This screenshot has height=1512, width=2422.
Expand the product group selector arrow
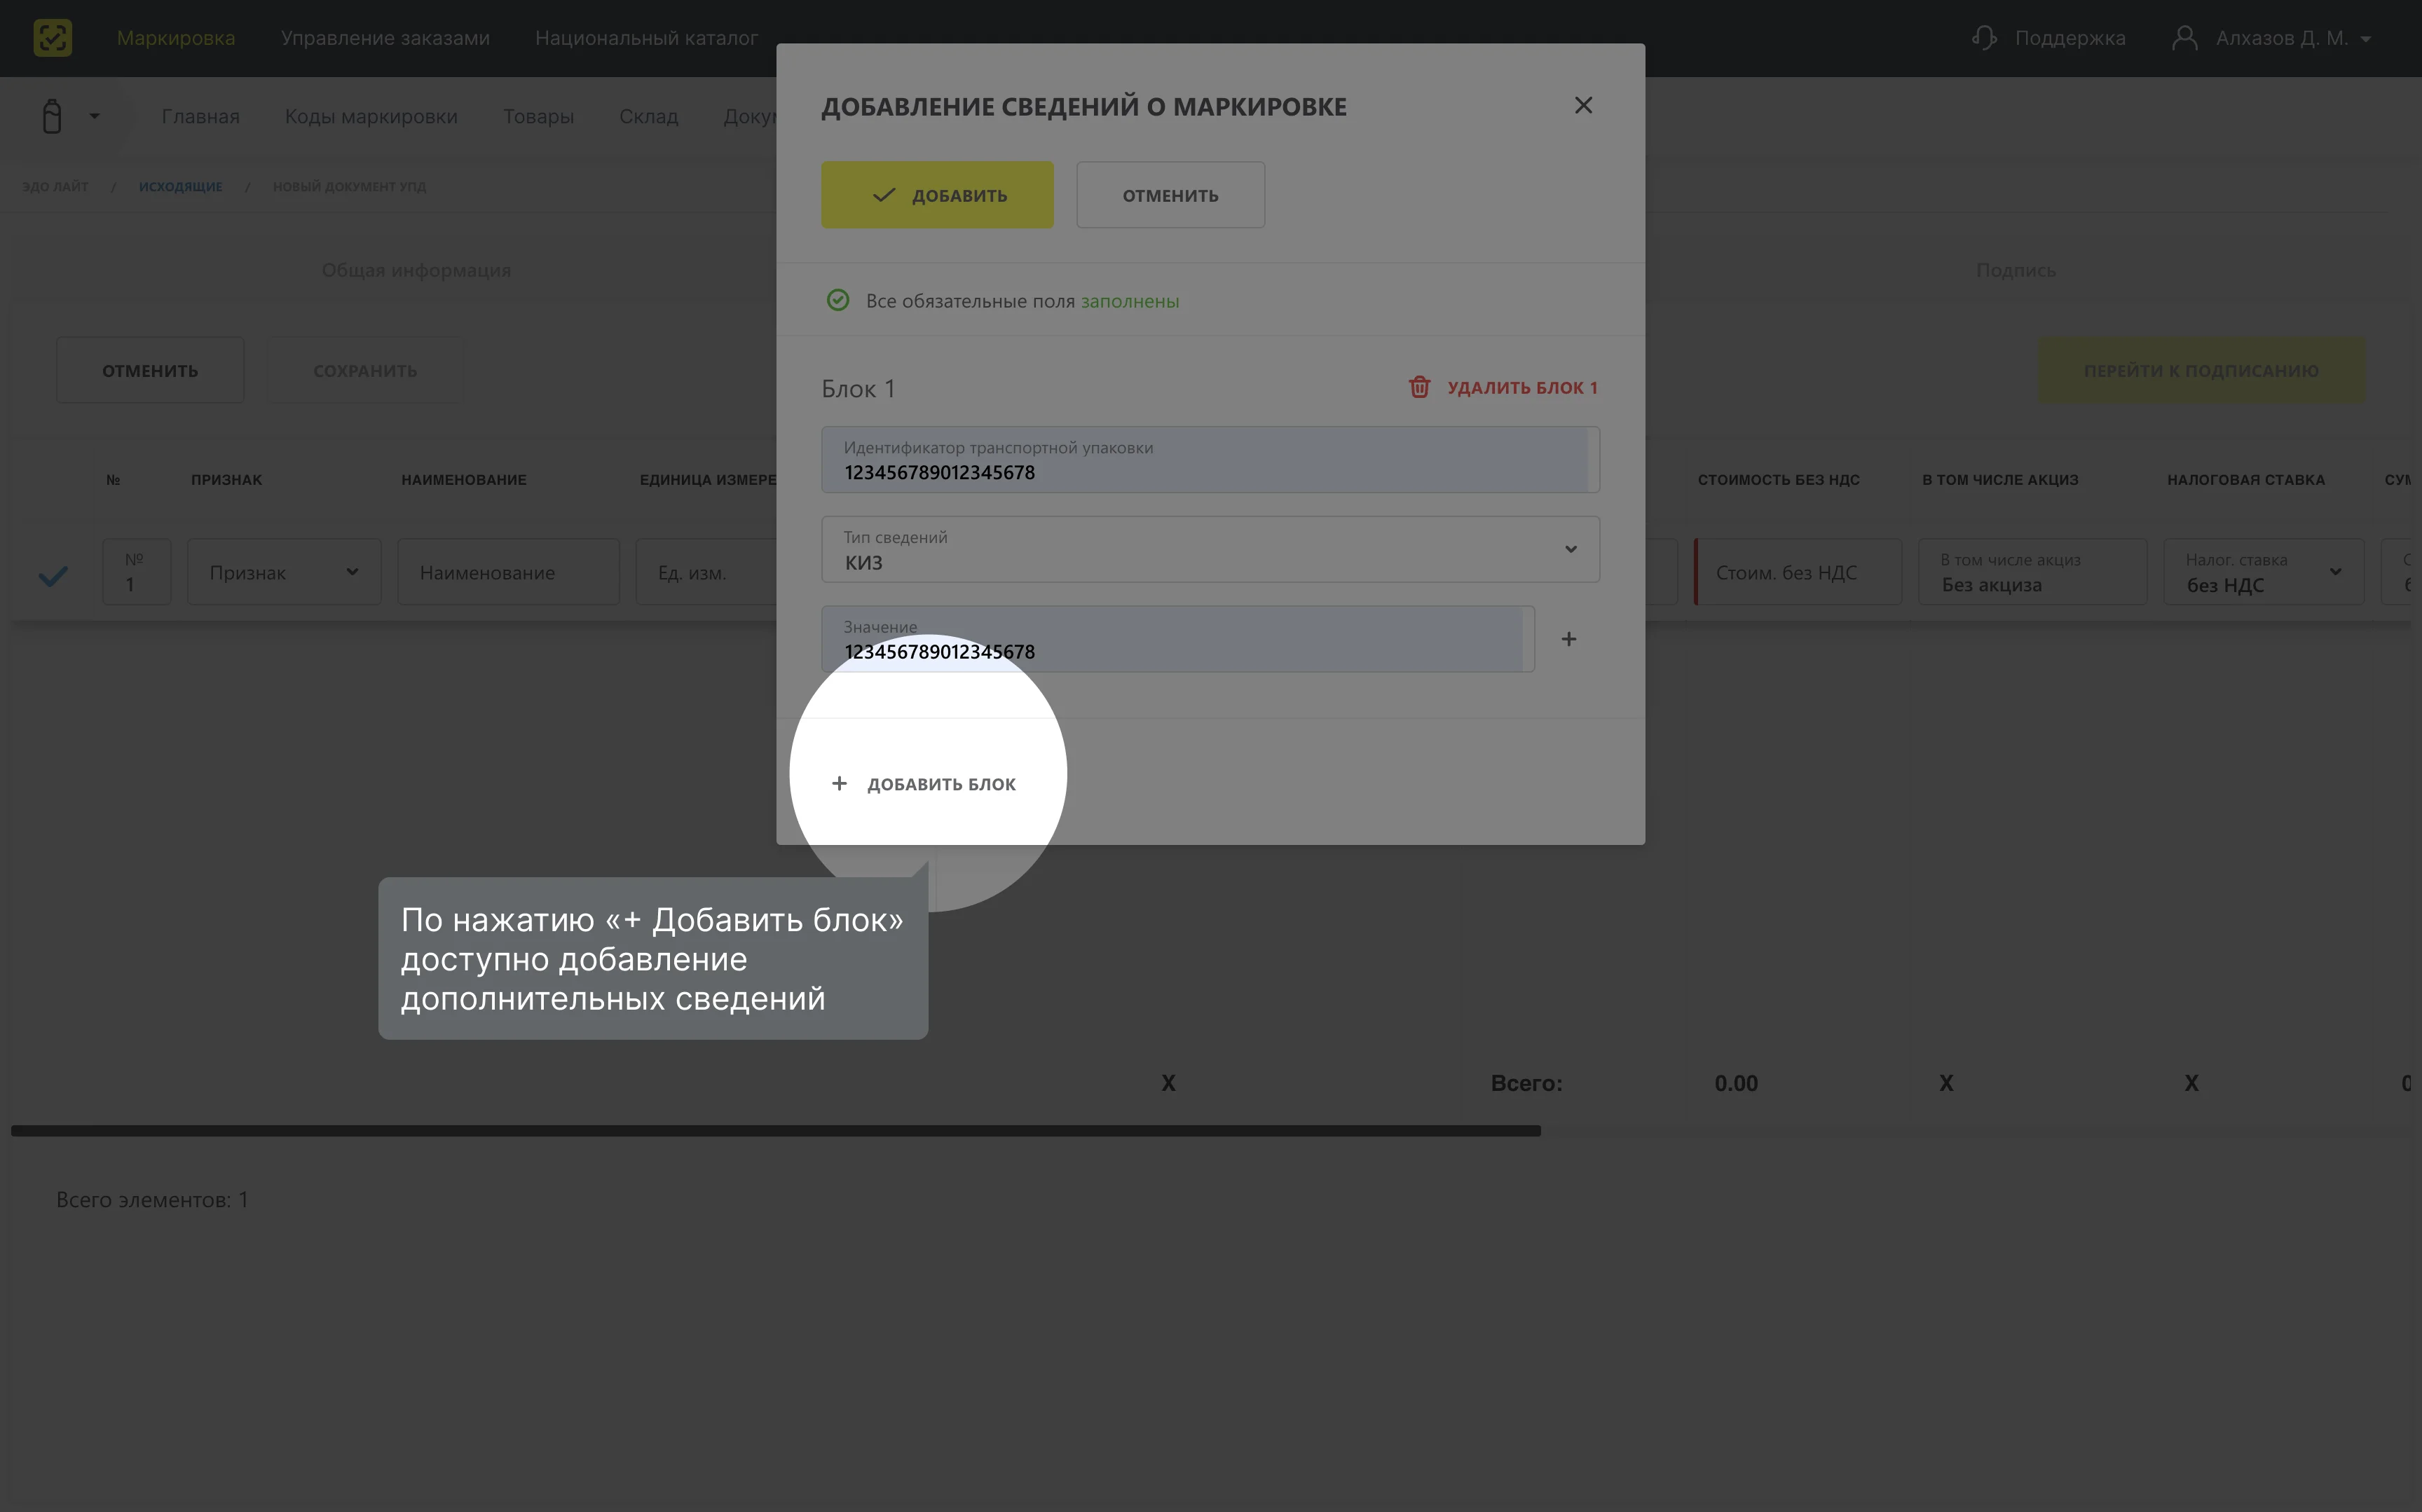point(94,116)
